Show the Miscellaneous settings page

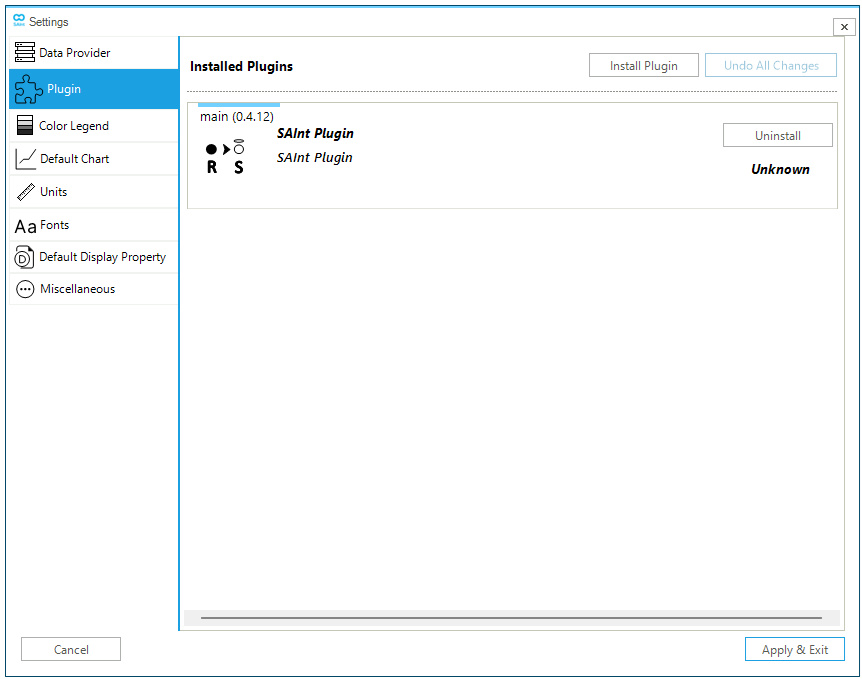click(x=93, y=289)
